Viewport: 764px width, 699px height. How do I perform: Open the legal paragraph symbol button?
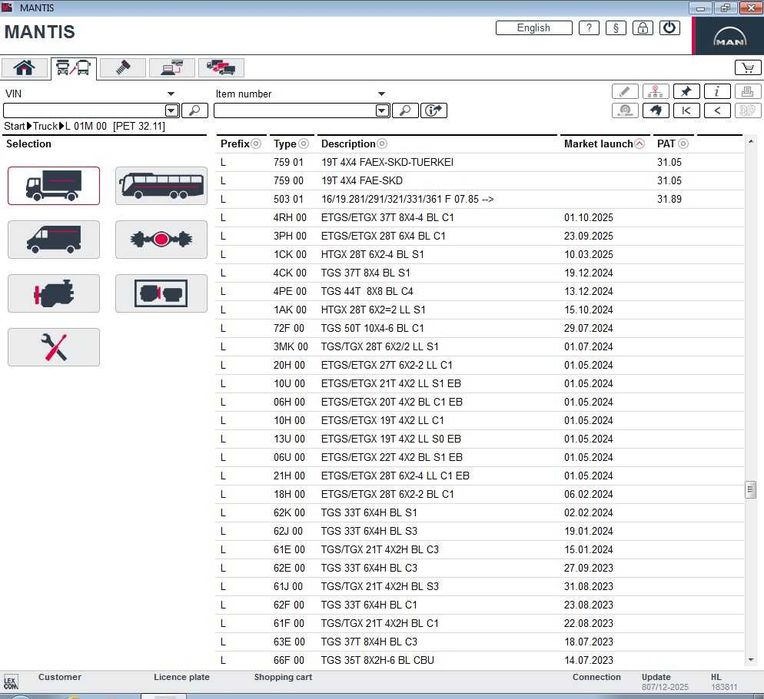616,28
